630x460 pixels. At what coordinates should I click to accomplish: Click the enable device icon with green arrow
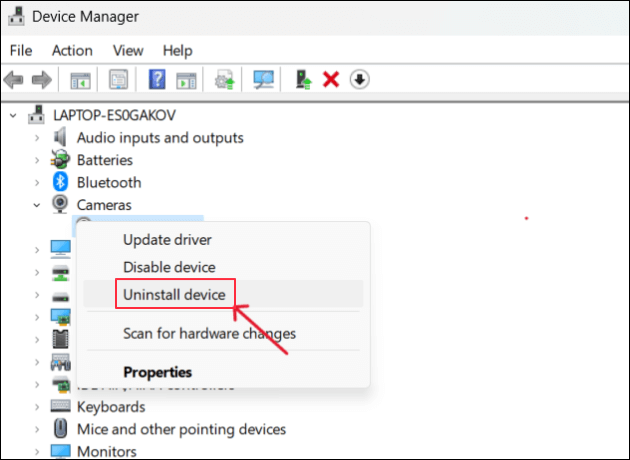[303, 80]
